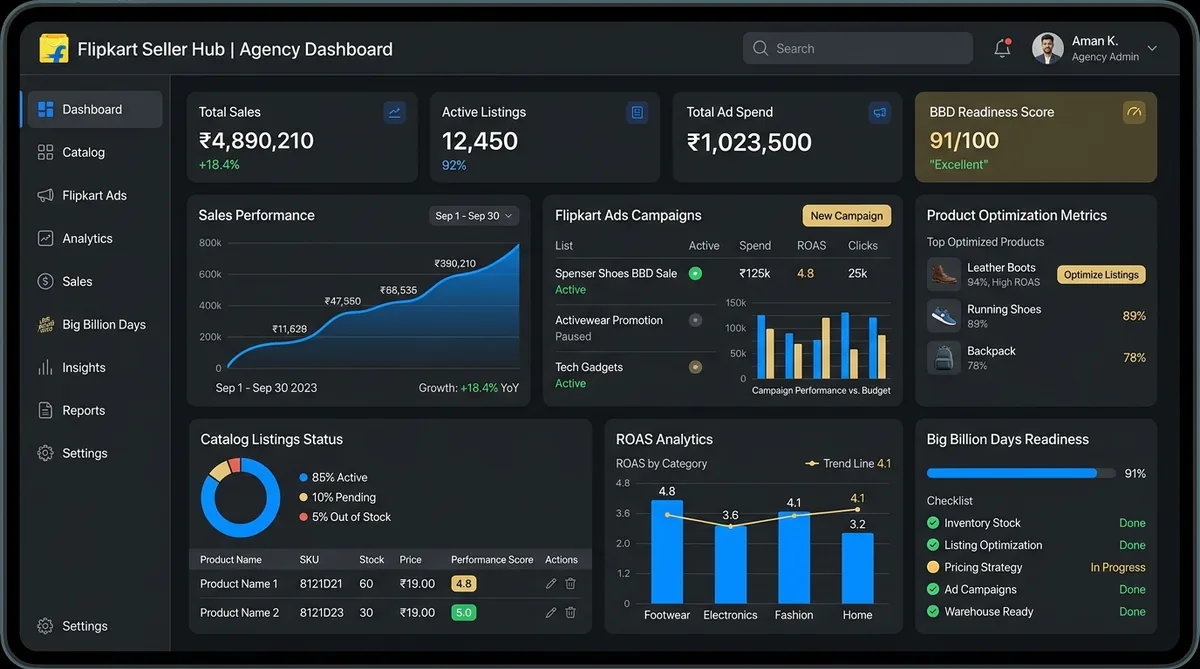This screenshot has height=669, width=1200.
Task: Click the 5% Out of Stock legend dot
Action: pos(303,517)
